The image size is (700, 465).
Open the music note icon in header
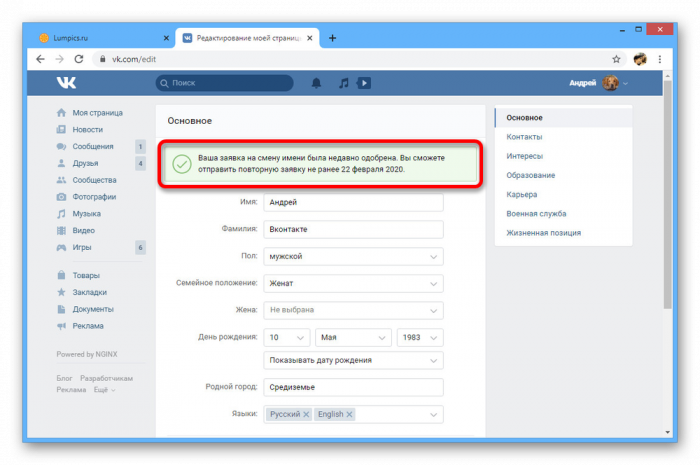pyautogui.click(x=343, y=83)
